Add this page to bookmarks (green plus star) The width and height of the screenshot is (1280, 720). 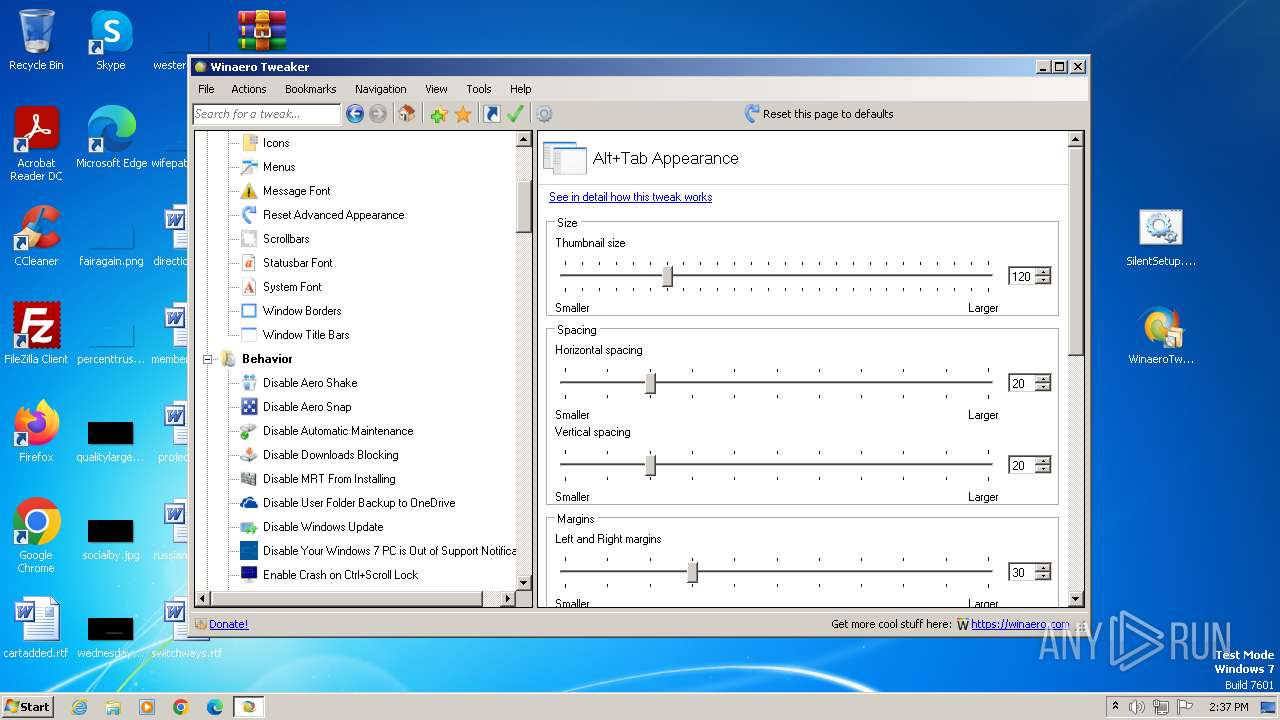coord(438,114)
